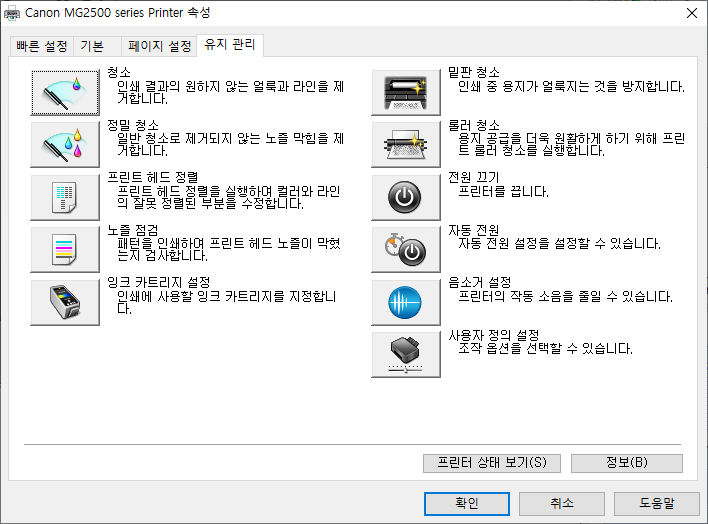This screenshot has width=708, height=524.
Task: Start the 청소 (Cleaning) icon button
Action: coord(65,92)
